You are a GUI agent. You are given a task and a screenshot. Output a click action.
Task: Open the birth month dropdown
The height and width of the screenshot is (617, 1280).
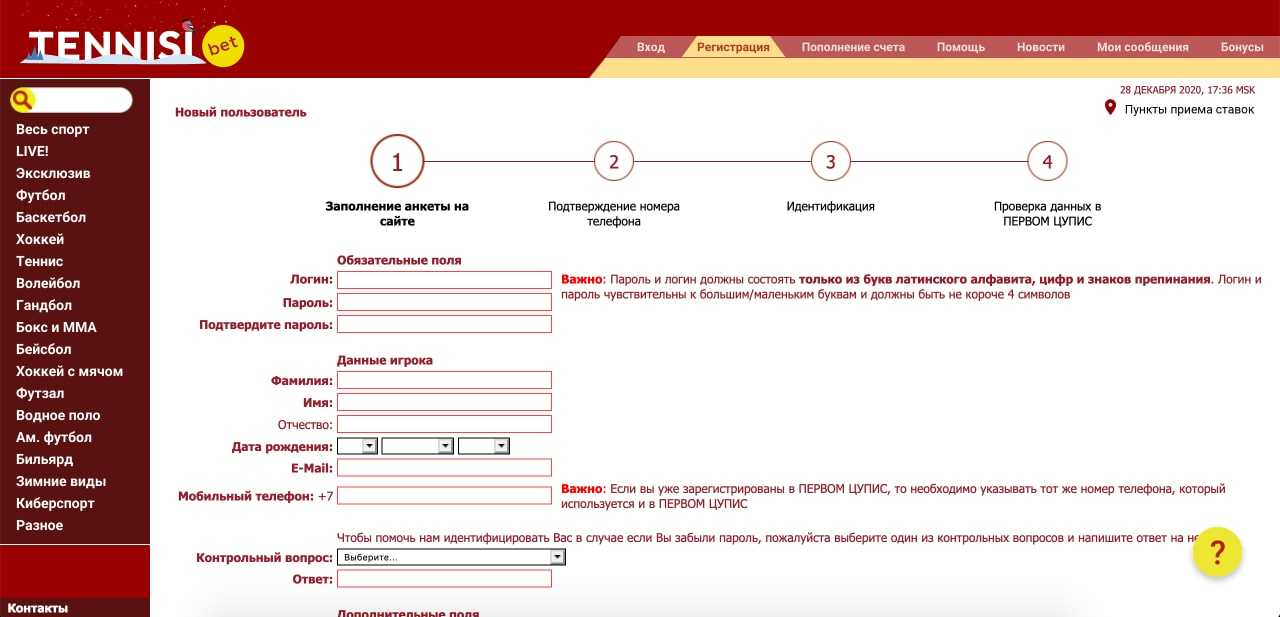[418, 446]
